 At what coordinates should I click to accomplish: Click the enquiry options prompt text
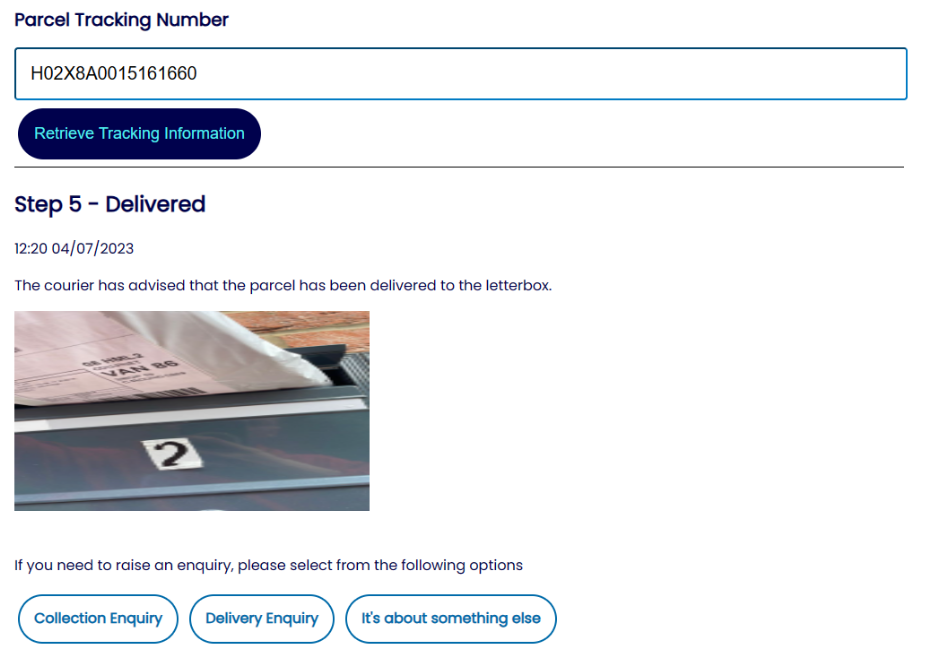[x=268, y=566]
